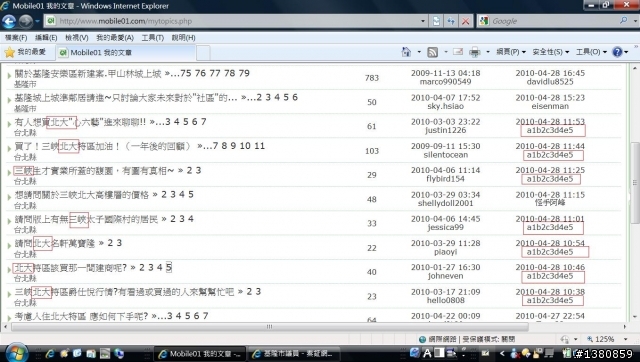Click last poster davidlu8525
The height and width of the screenshot is (362, 640).
tap(550, 82)
